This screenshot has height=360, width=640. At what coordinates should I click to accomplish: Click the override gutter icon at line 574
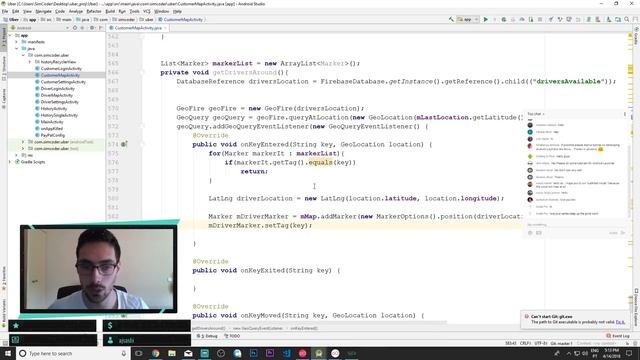[x=124, y=144]
